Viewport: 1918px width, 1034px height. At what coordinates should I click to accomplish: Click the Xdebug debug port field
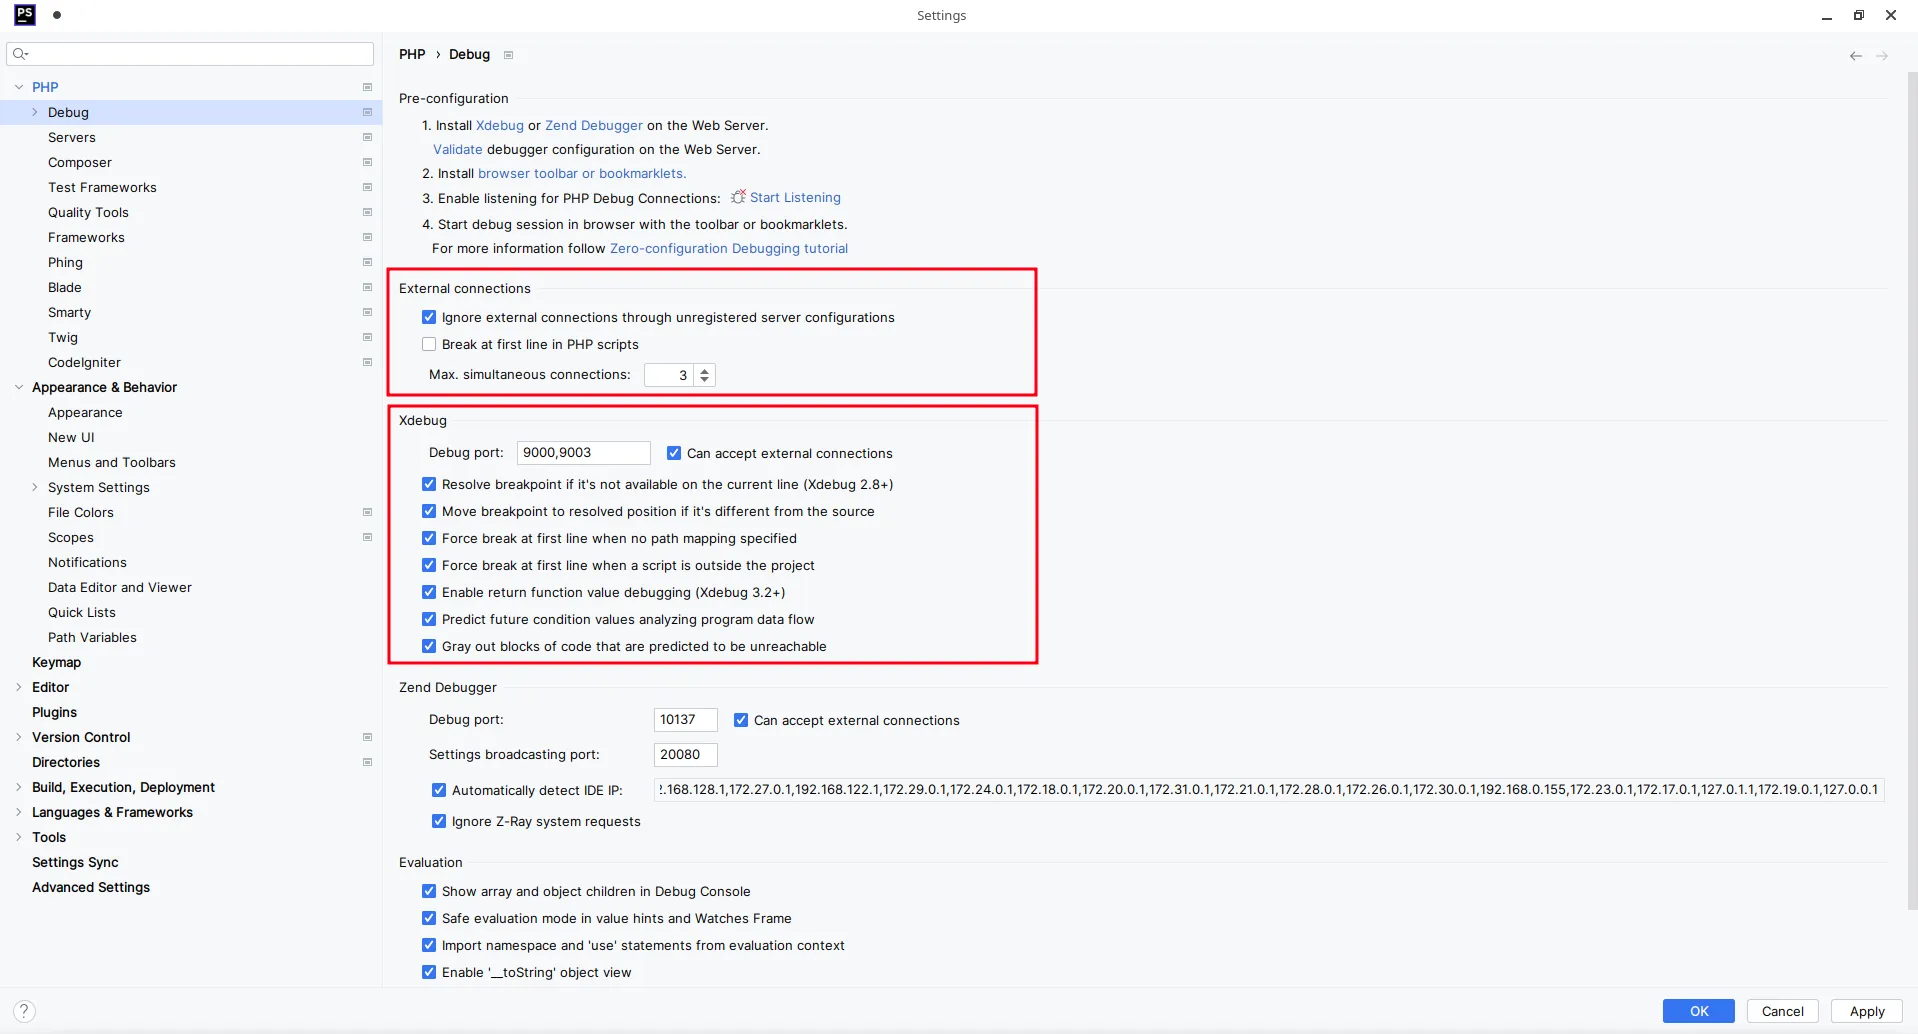(583, 453)
